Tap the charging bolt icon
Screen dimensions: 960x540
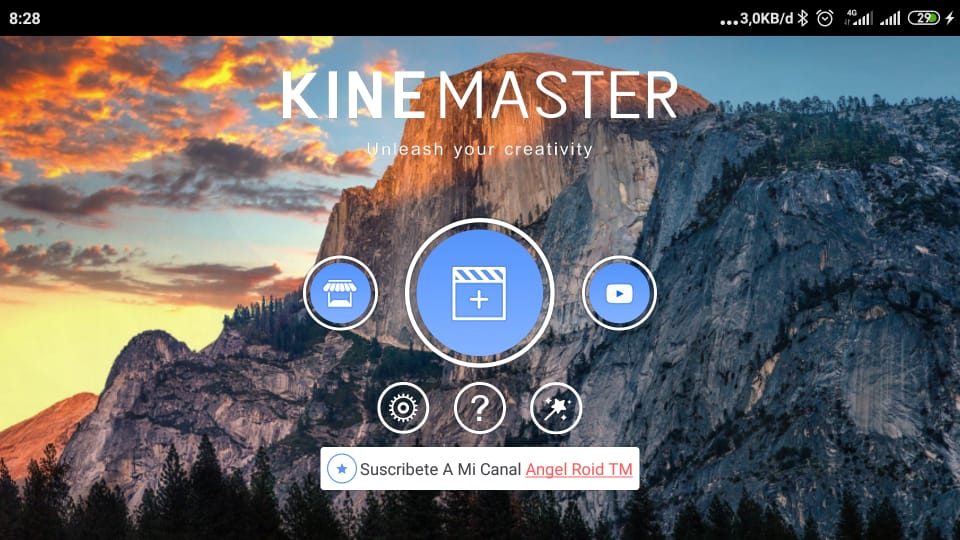click(950, 18)
